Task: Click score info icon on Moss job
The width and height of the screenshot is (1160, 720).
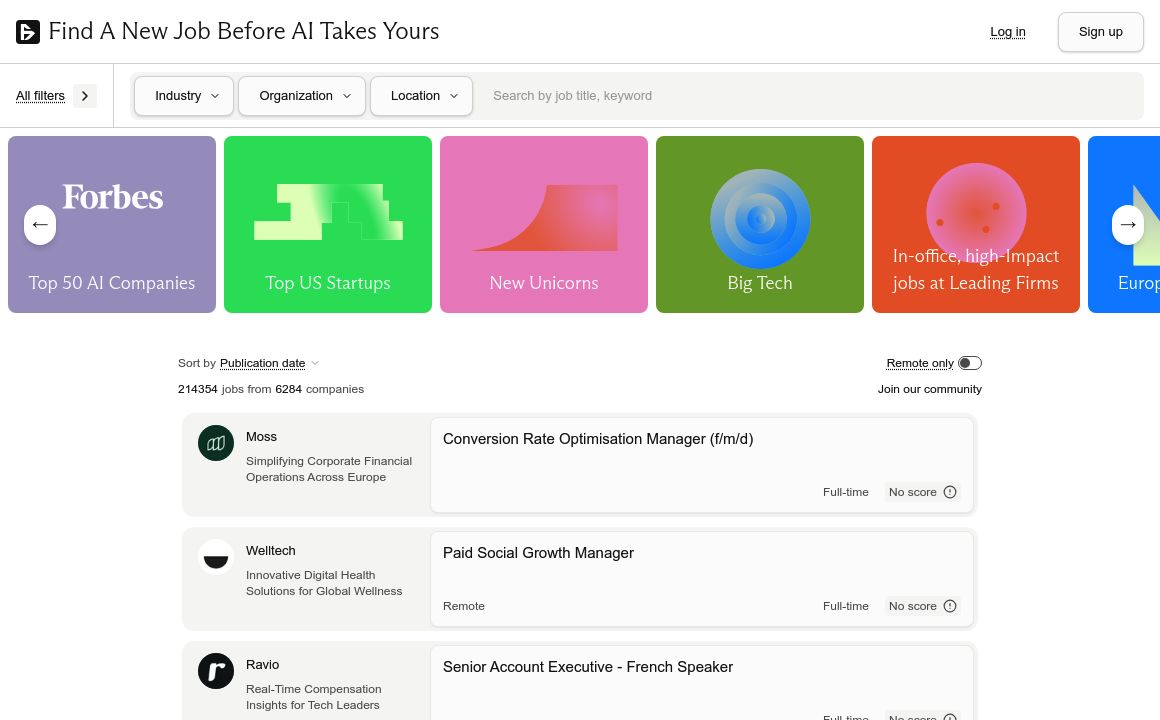Action: pos(950,492)
